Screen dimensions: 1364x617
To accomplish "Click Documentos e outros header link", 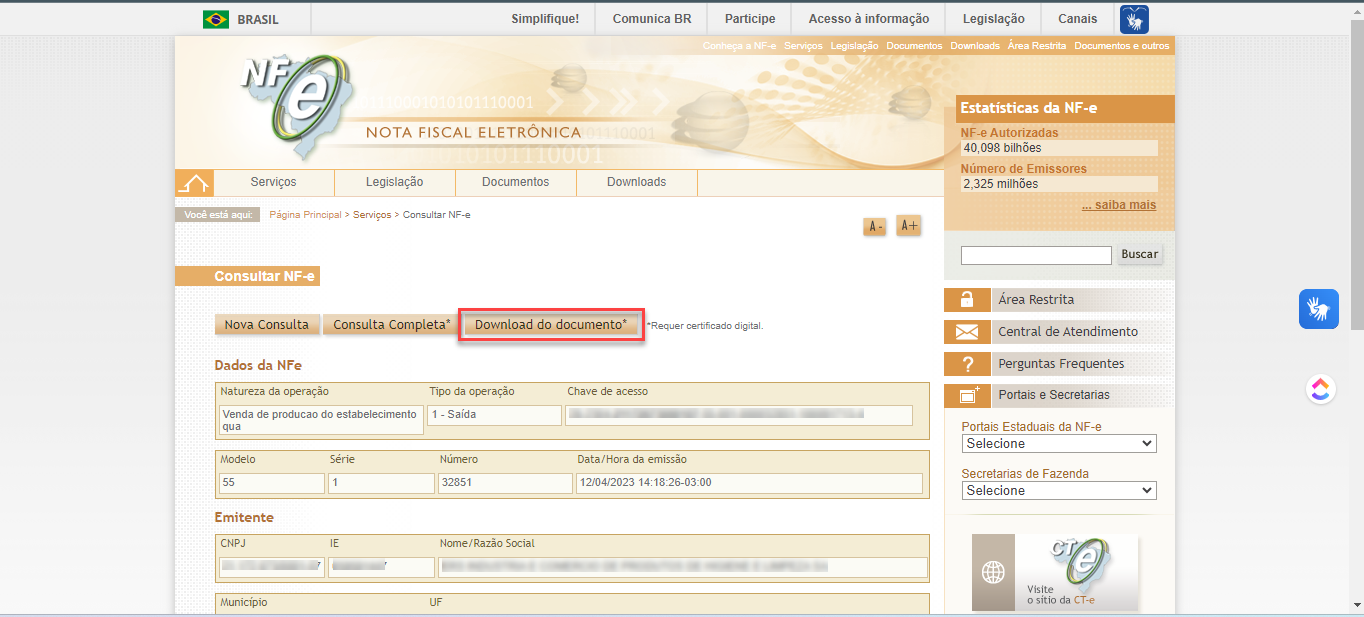I will [x=1121, y=46].
